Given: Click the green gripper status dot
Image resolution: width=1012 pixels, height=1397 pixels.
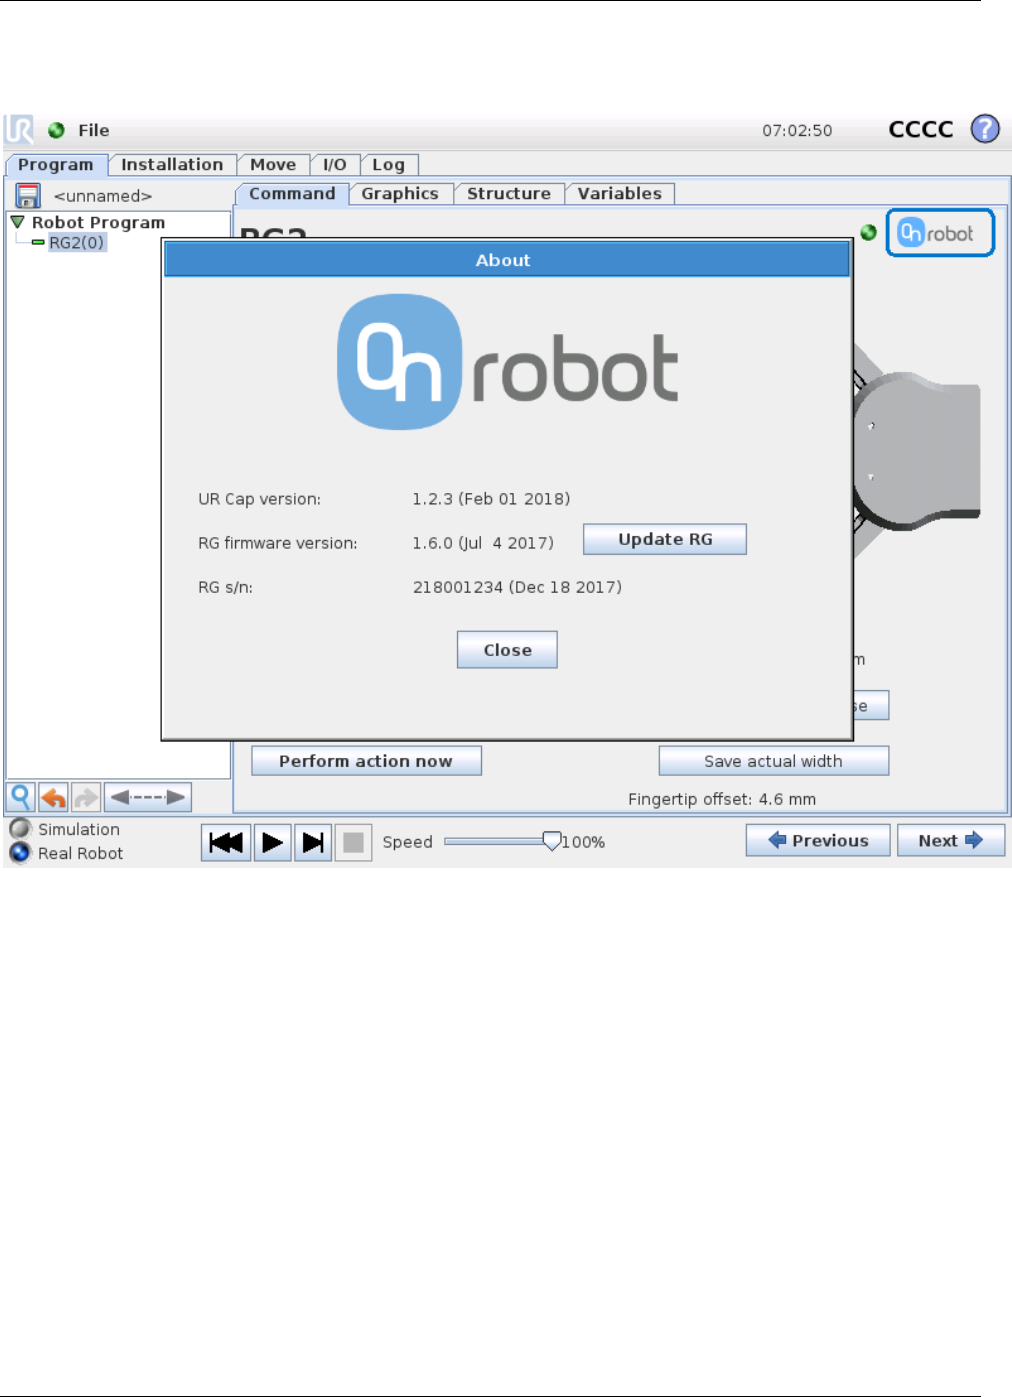Looking at the screenshot, I should pyautogui.click(x=868, y=232).
